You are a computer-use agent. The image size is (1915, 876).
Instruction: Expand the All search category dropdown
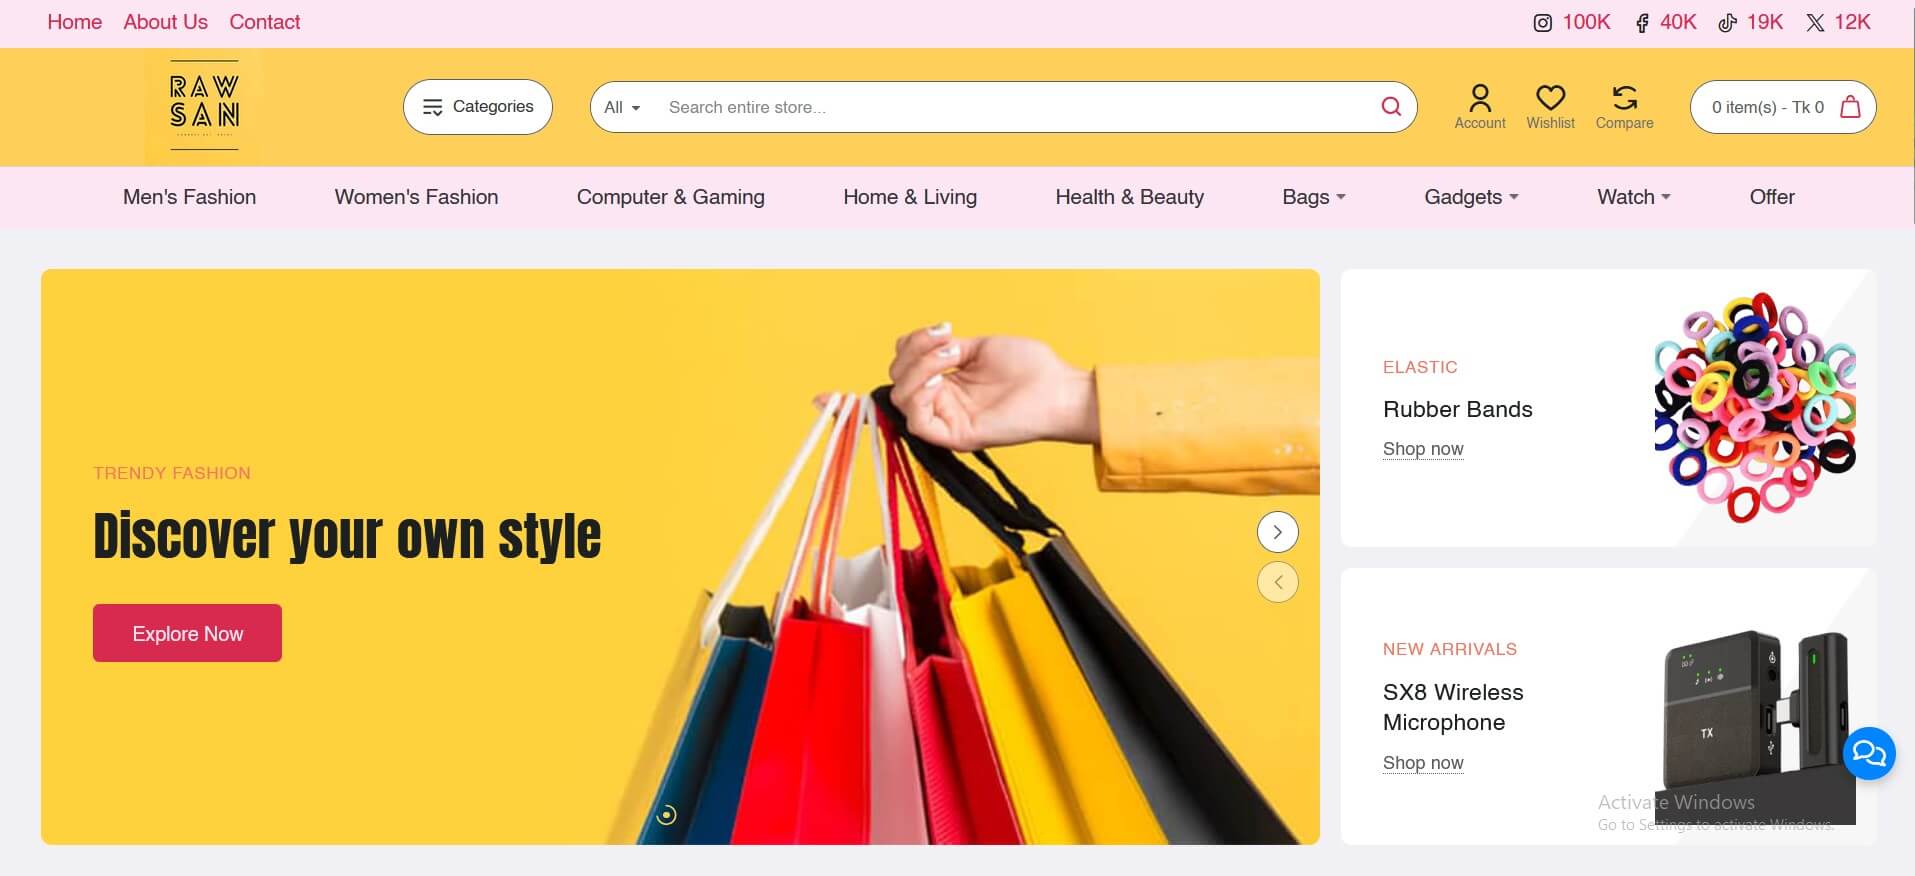622,107
